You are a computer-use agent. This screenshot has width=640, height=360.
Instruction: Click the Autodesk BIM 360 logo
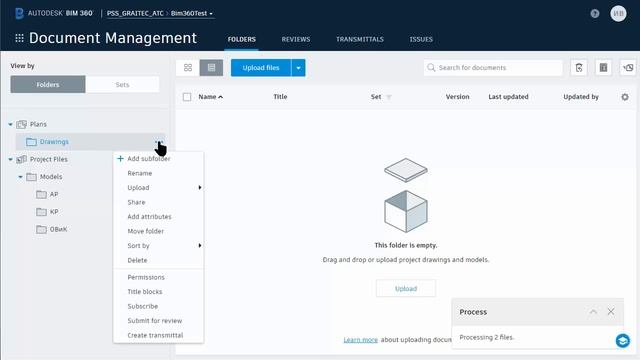[54, 13]
